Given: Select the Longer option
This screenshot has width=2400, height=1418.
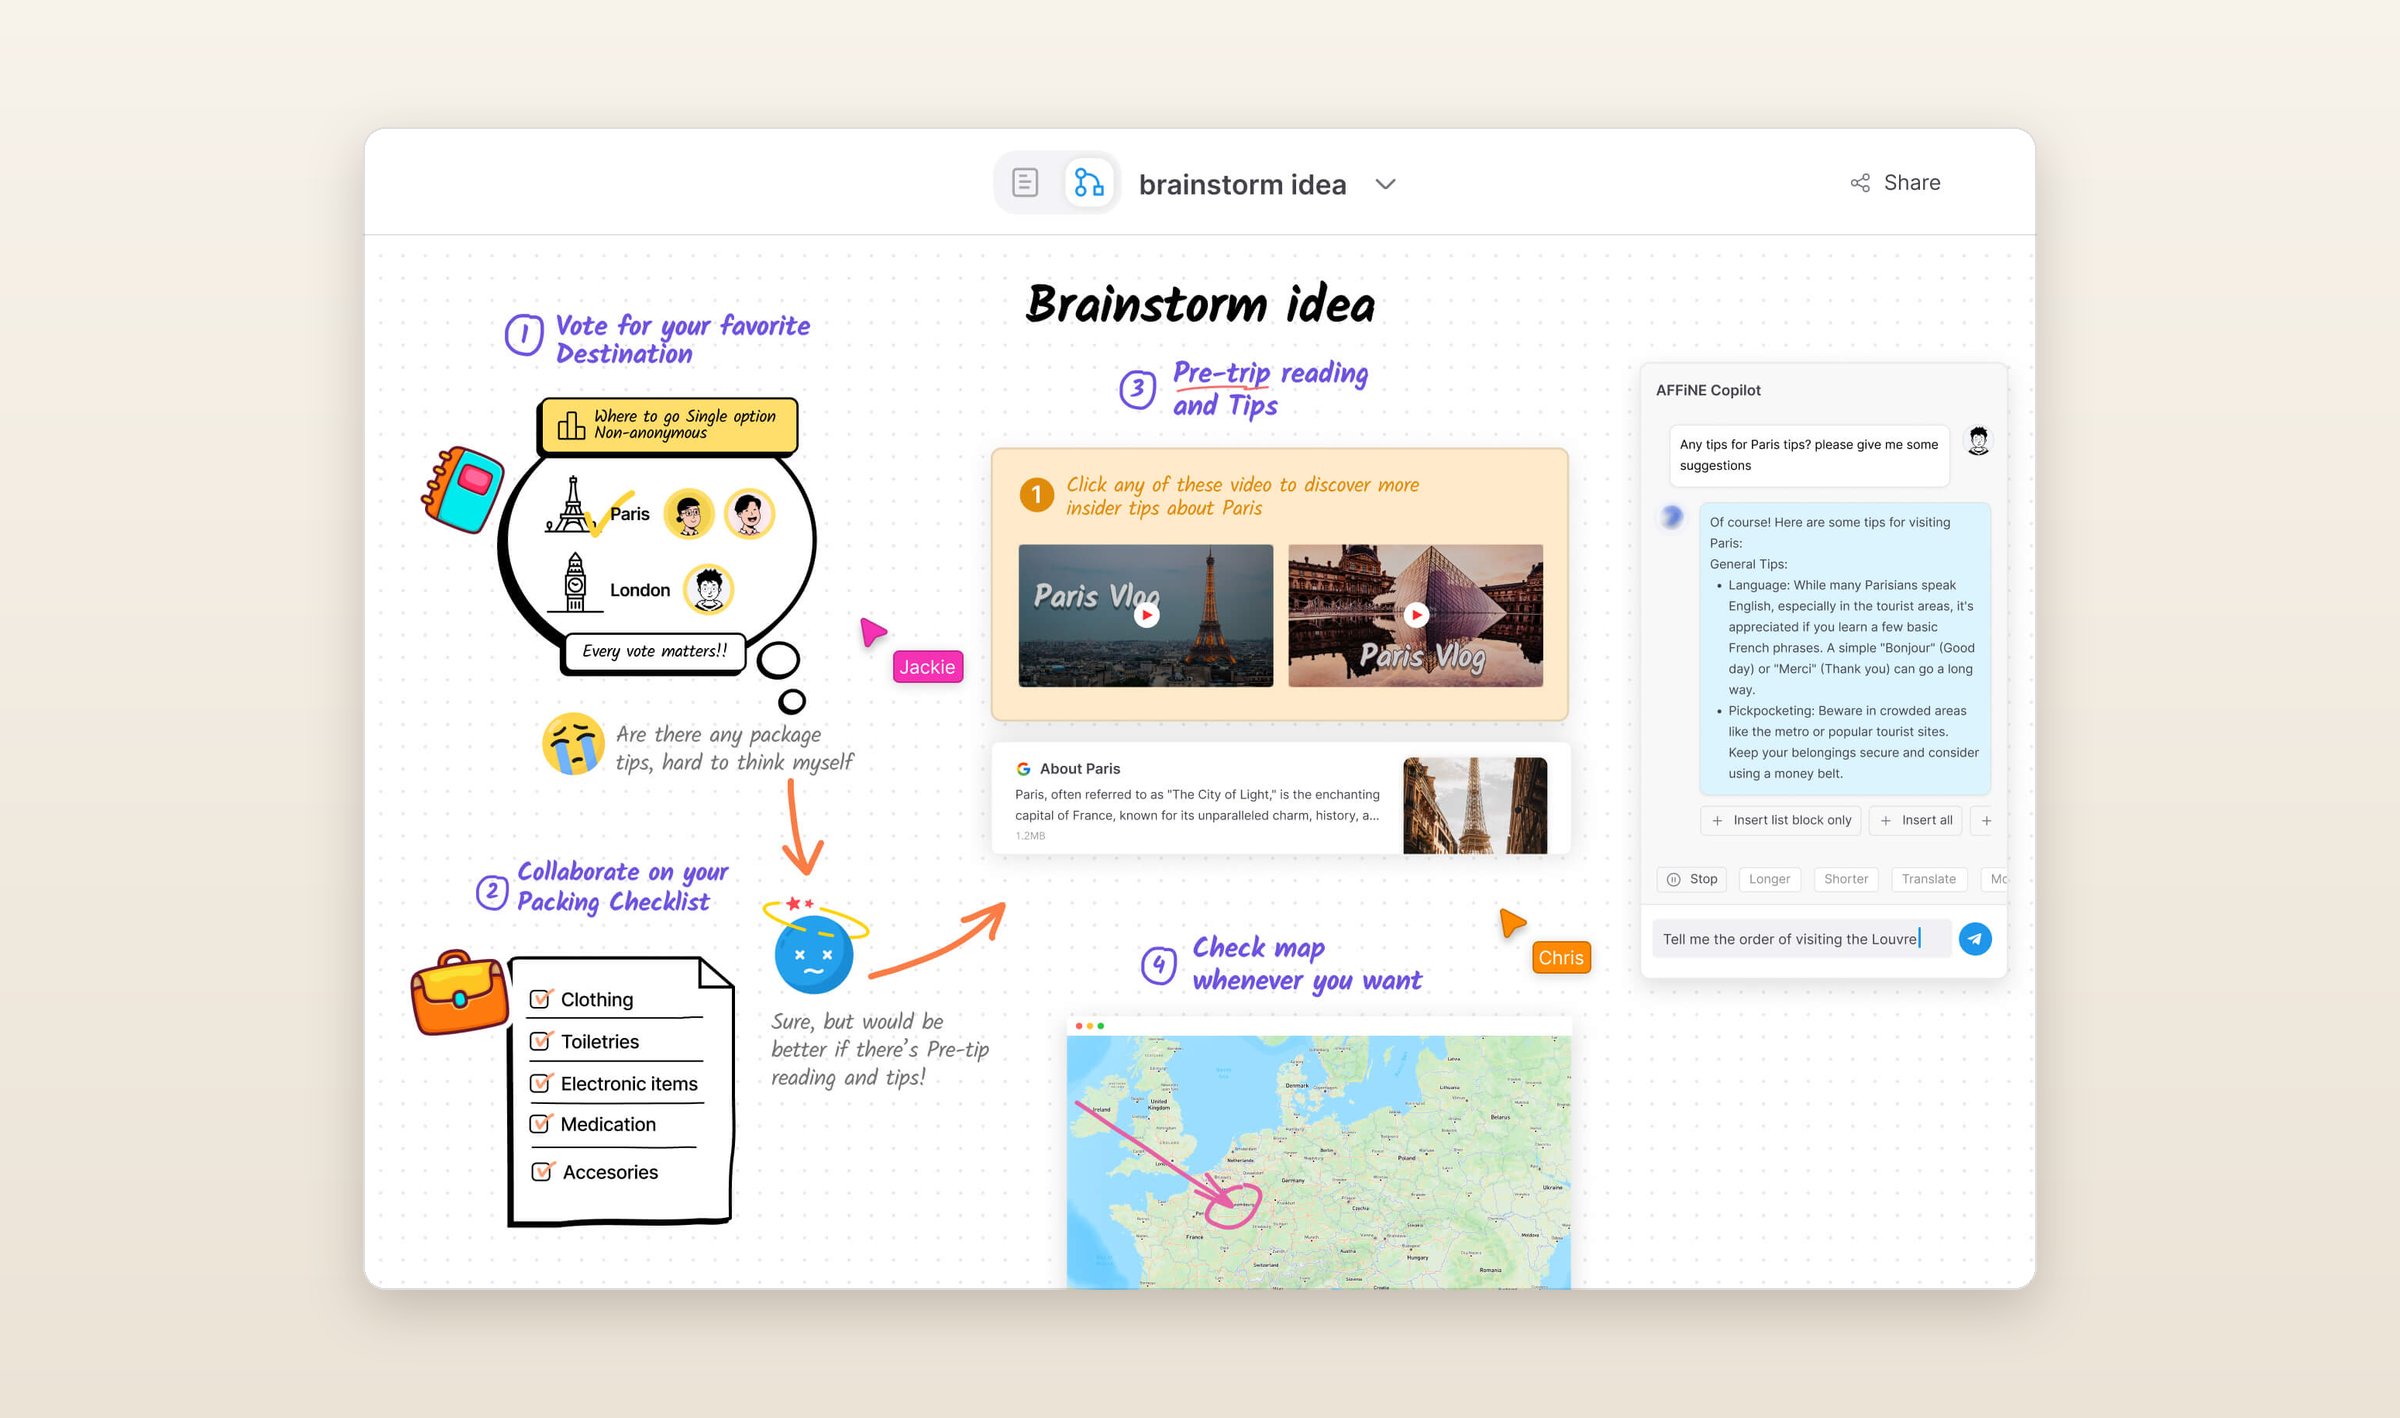Looking at the screenshot, I should click(1769, 879).
